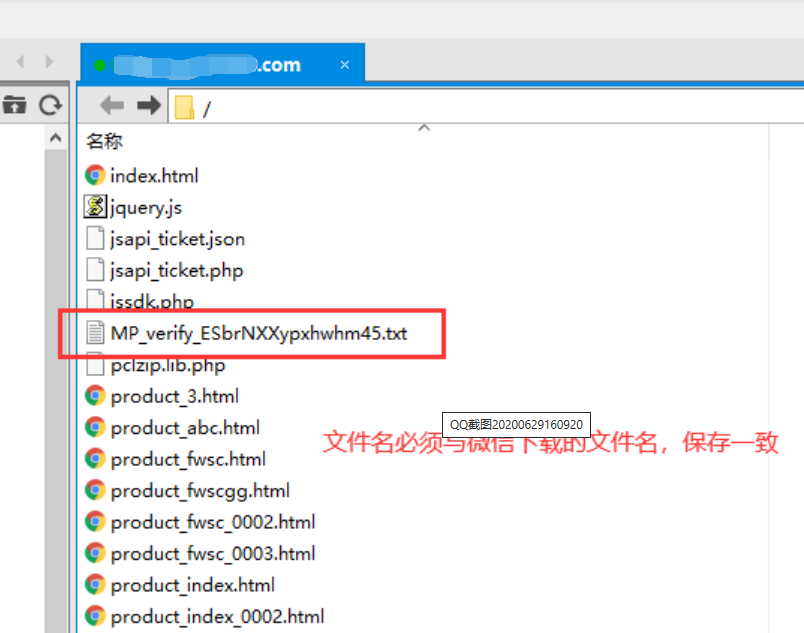Select file jquery.js
The width and height of the screenshot is (804, 633).
click(x=146, y=208)
